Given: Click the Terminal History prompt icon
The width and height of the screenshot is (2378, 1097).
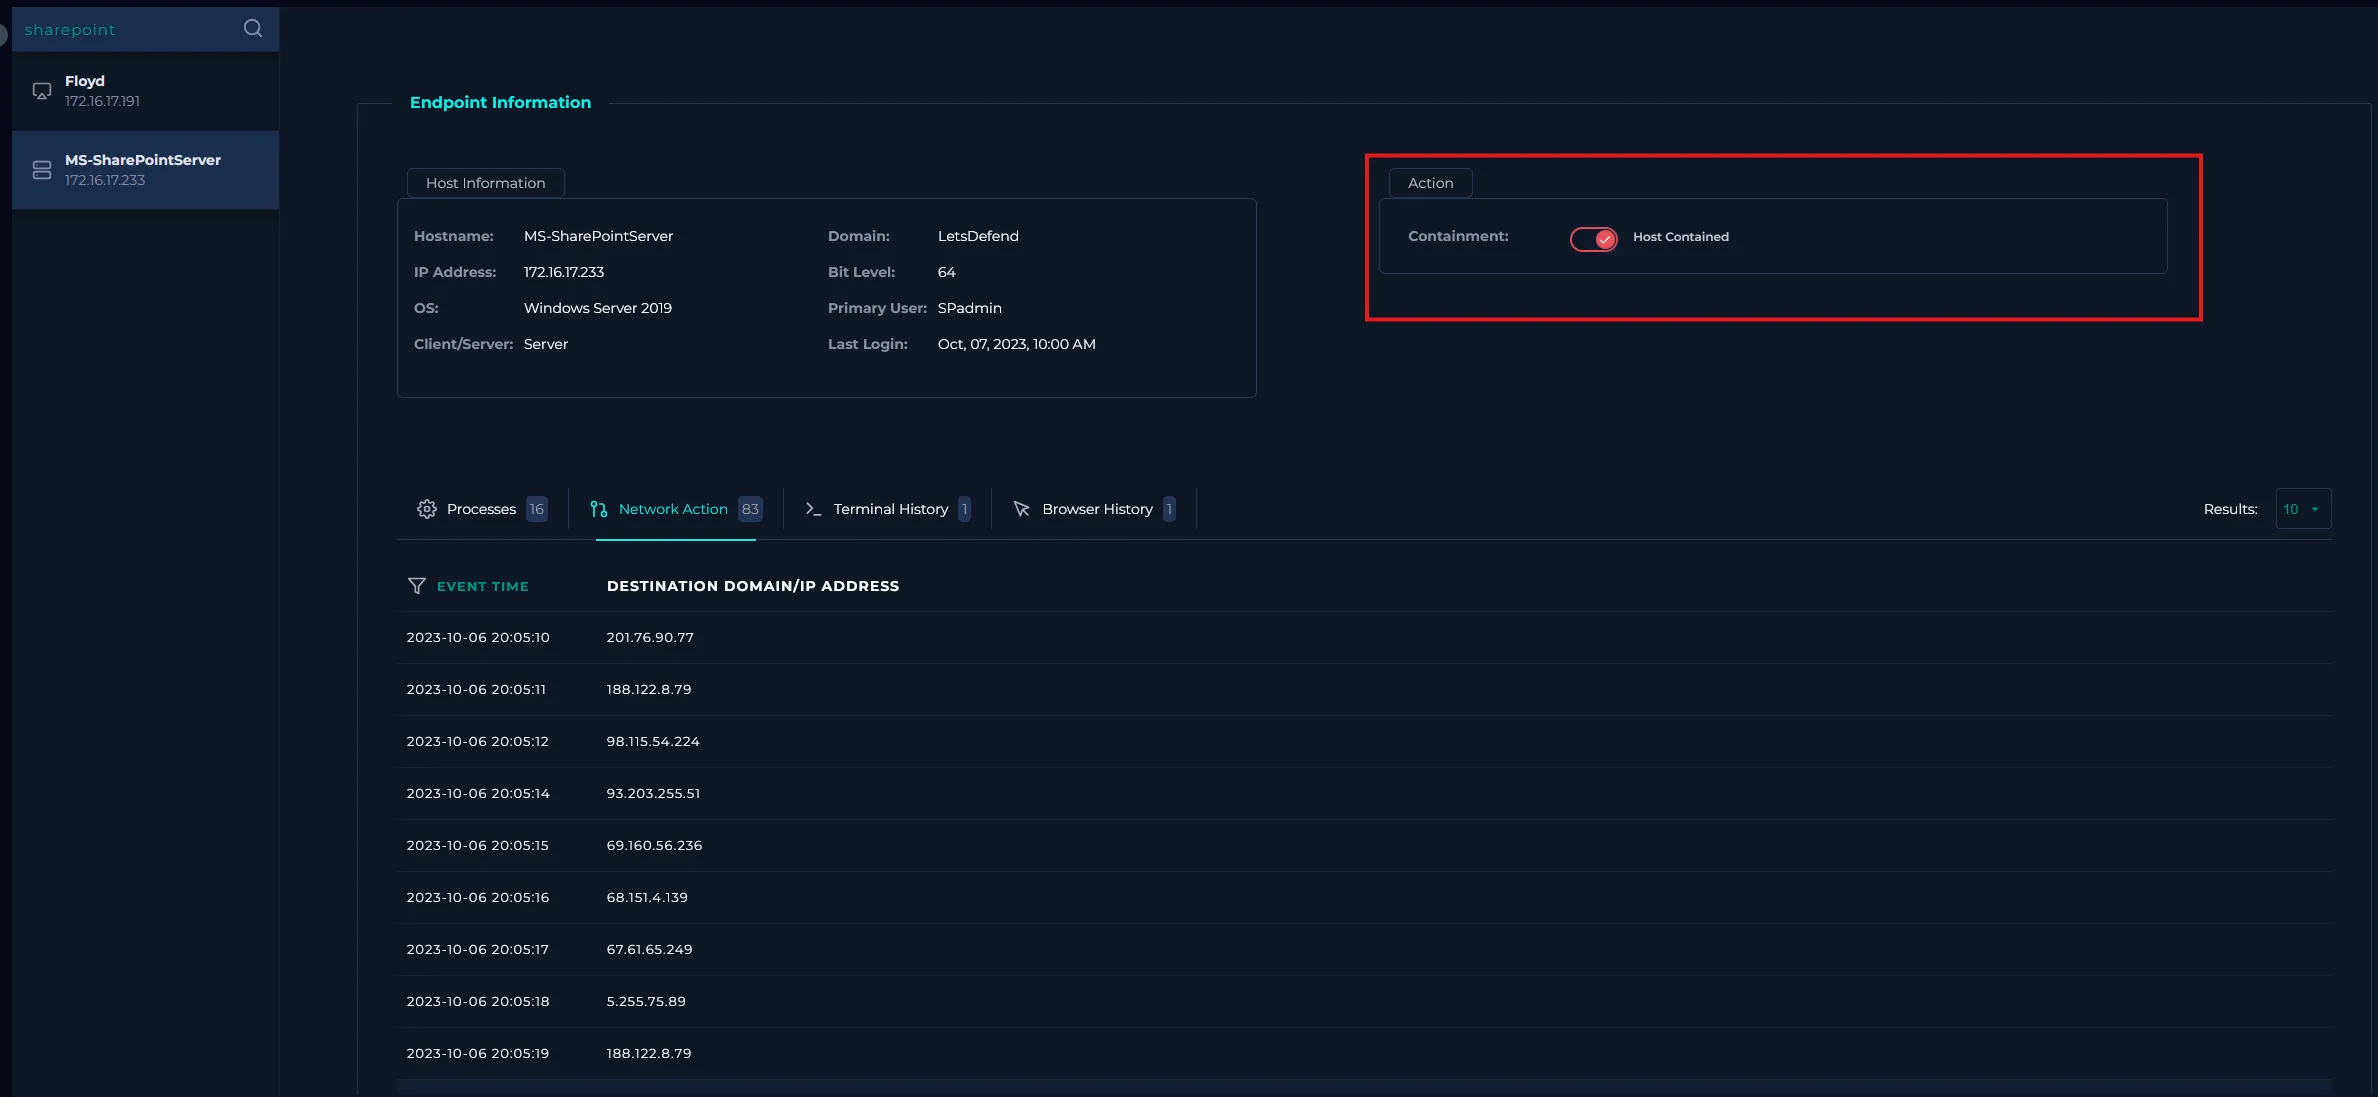Looking at the screenshot, I should coord(813,509).
